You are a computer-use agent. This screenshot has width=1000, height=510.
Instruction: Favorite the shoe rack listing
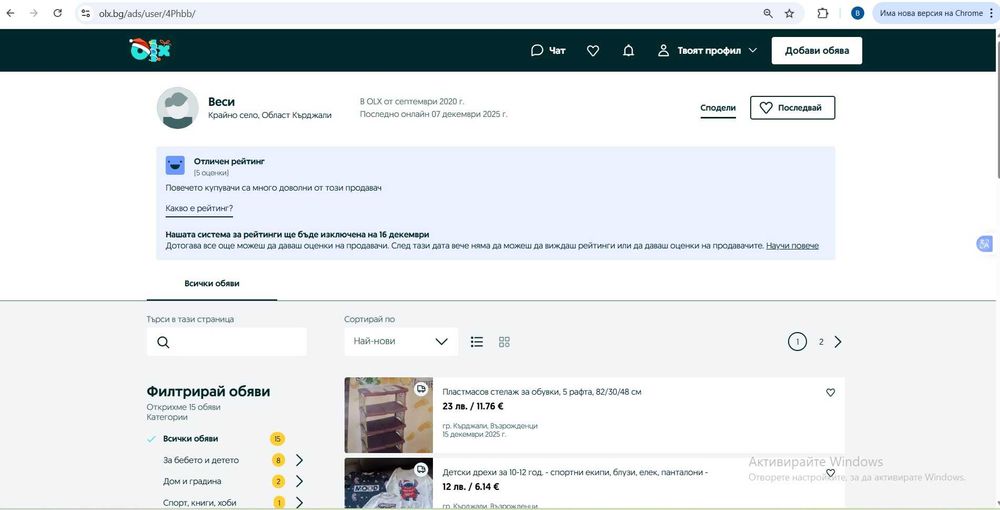830,393
